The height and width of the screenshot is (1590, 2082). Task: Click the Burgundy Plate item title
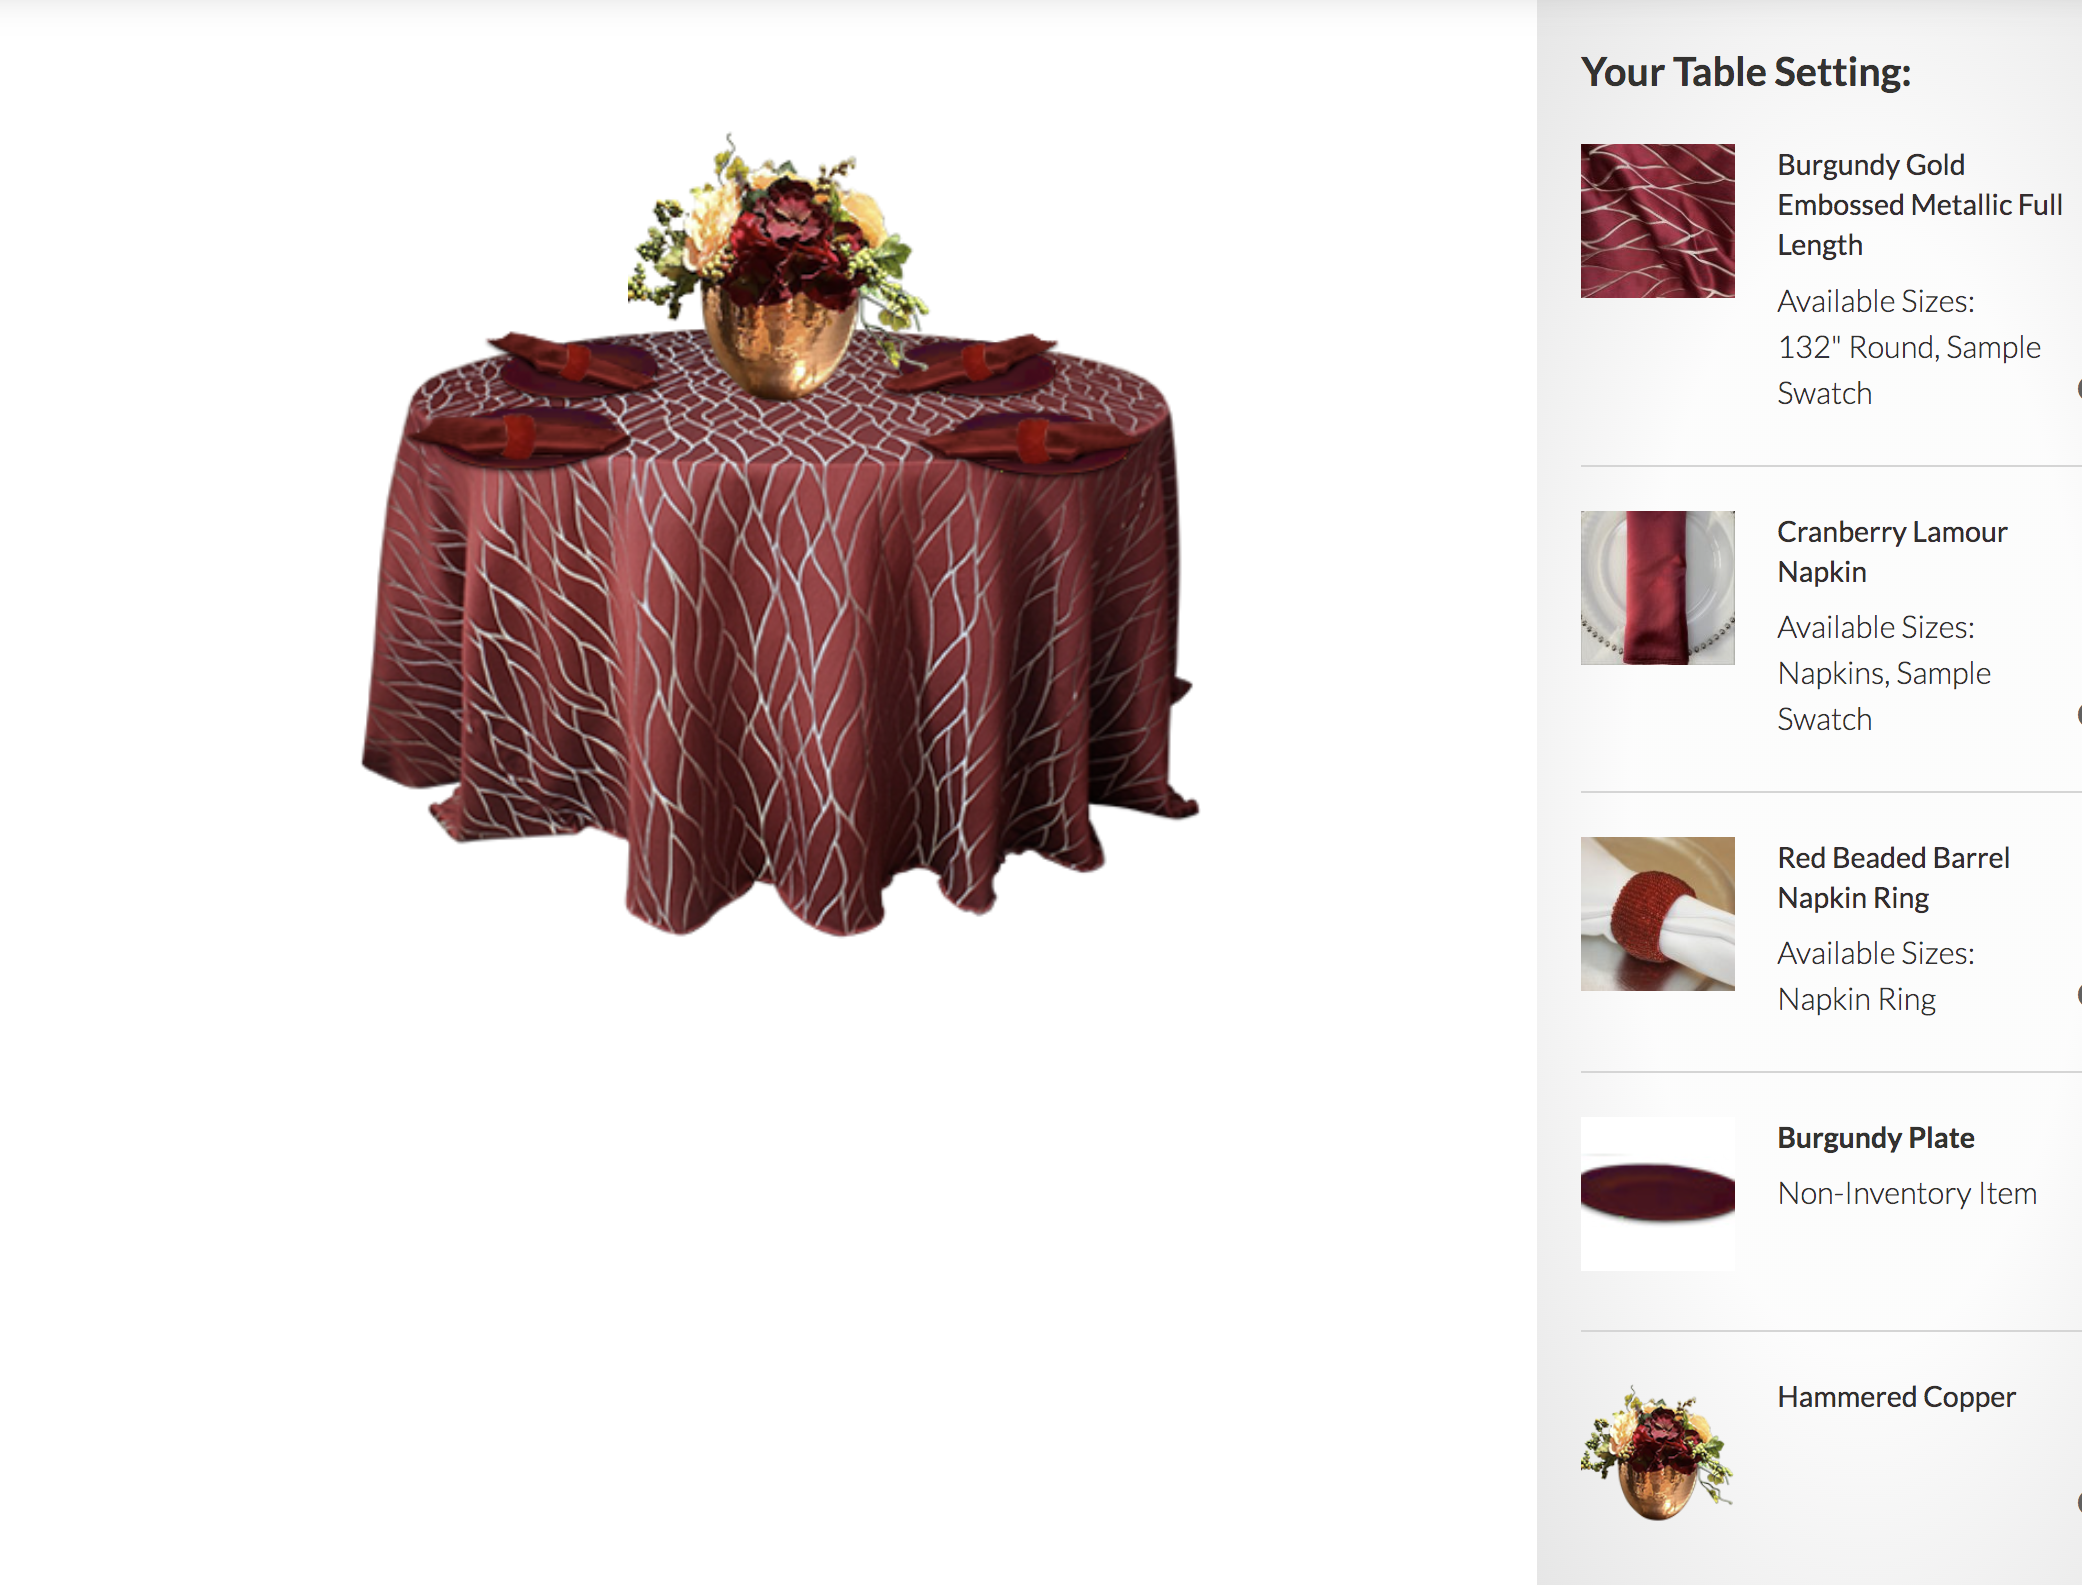click(1876, 1138)
